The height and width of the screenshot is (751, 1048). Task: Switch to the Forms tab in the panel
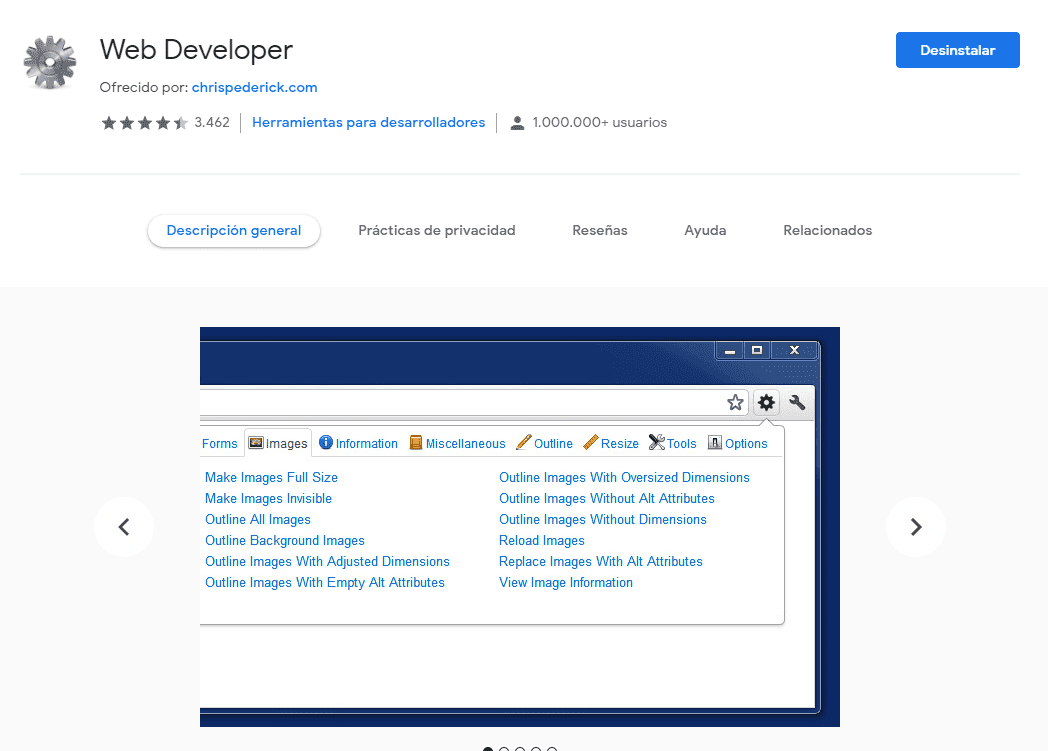[x=220, y=442]
